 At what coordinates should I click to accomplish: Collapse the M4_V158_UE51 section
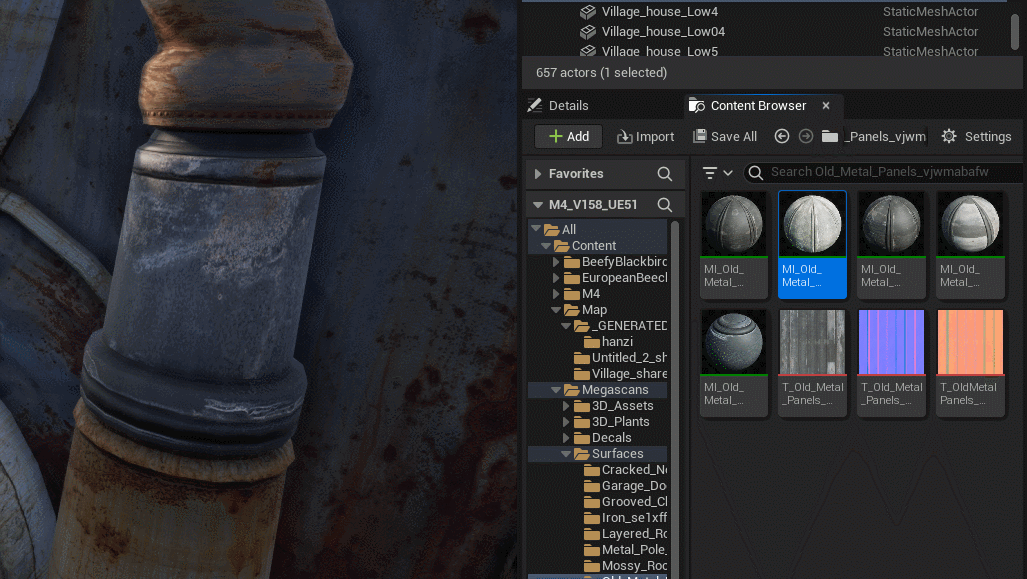(x=538, y=205)
